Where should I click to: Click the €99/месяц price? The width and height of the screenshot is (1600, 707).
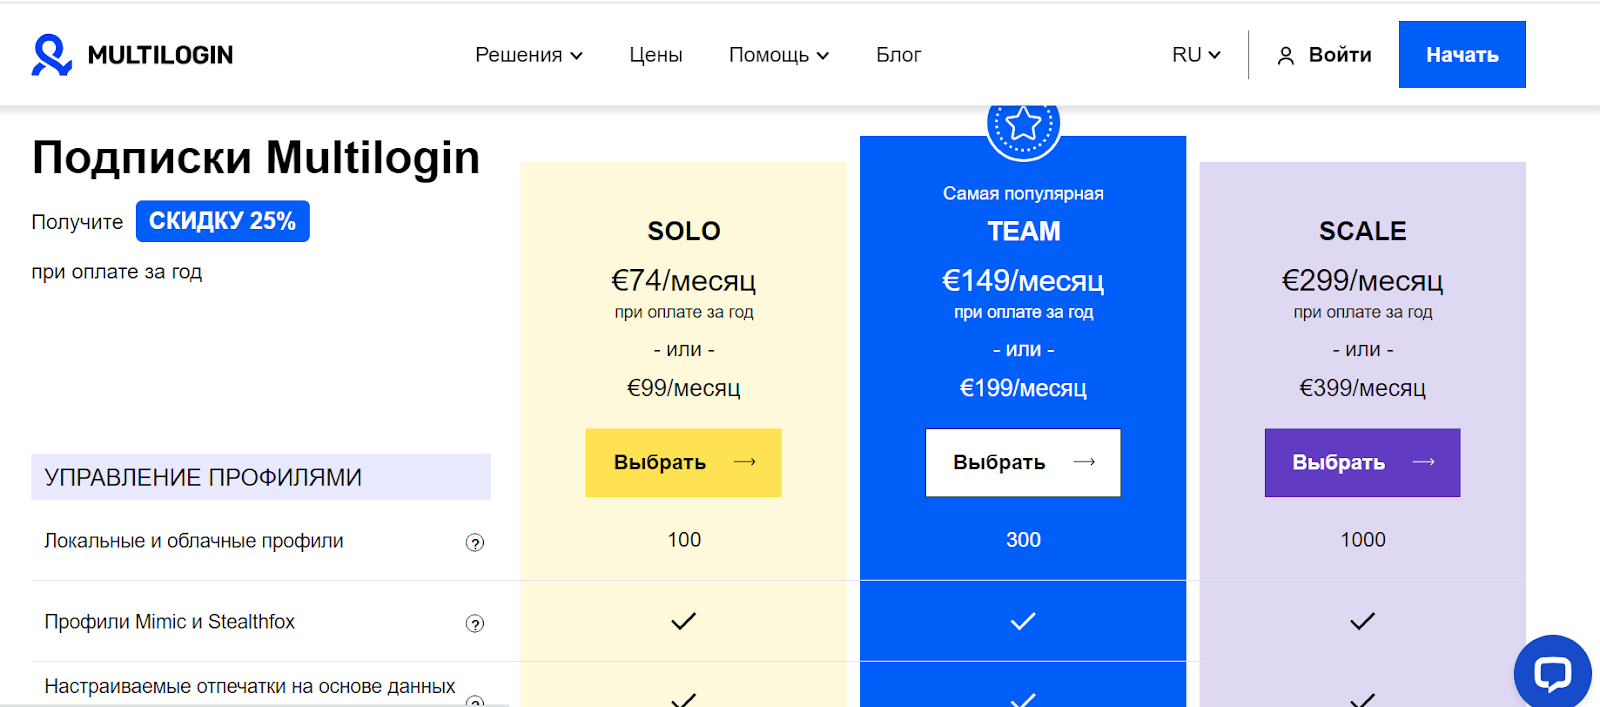point(684,388)
